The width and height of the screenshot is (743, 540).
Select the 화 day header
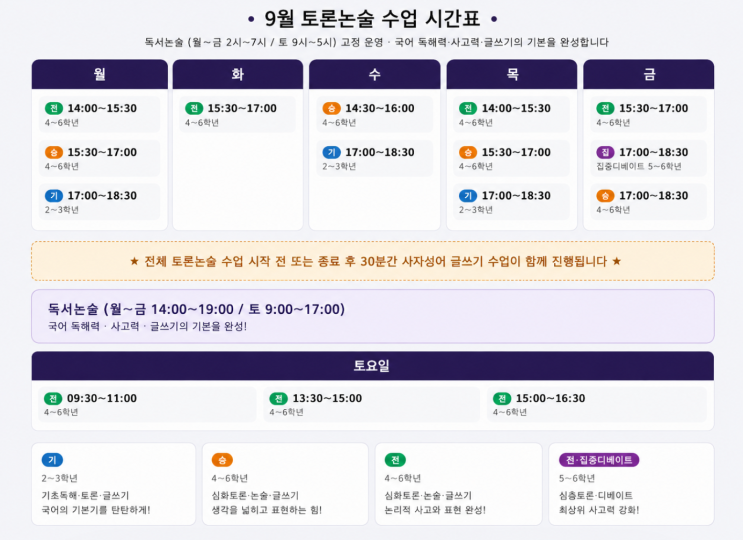(x=237, y=74)
